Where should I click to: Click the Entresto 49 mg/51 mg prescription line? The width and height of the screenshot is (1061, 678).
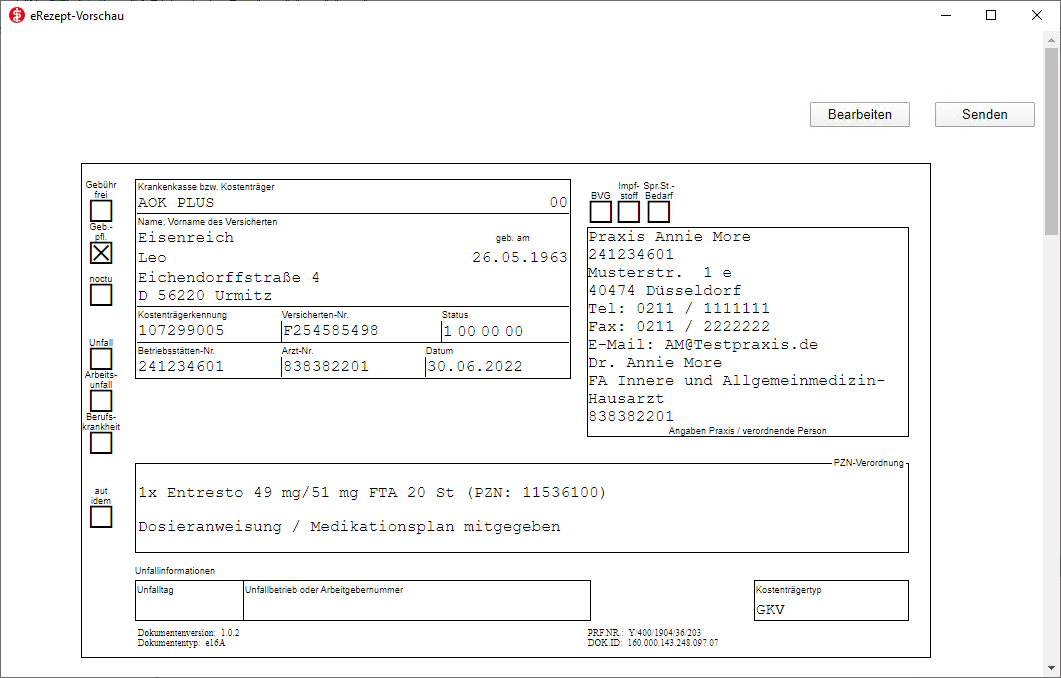tap(372, 493)
